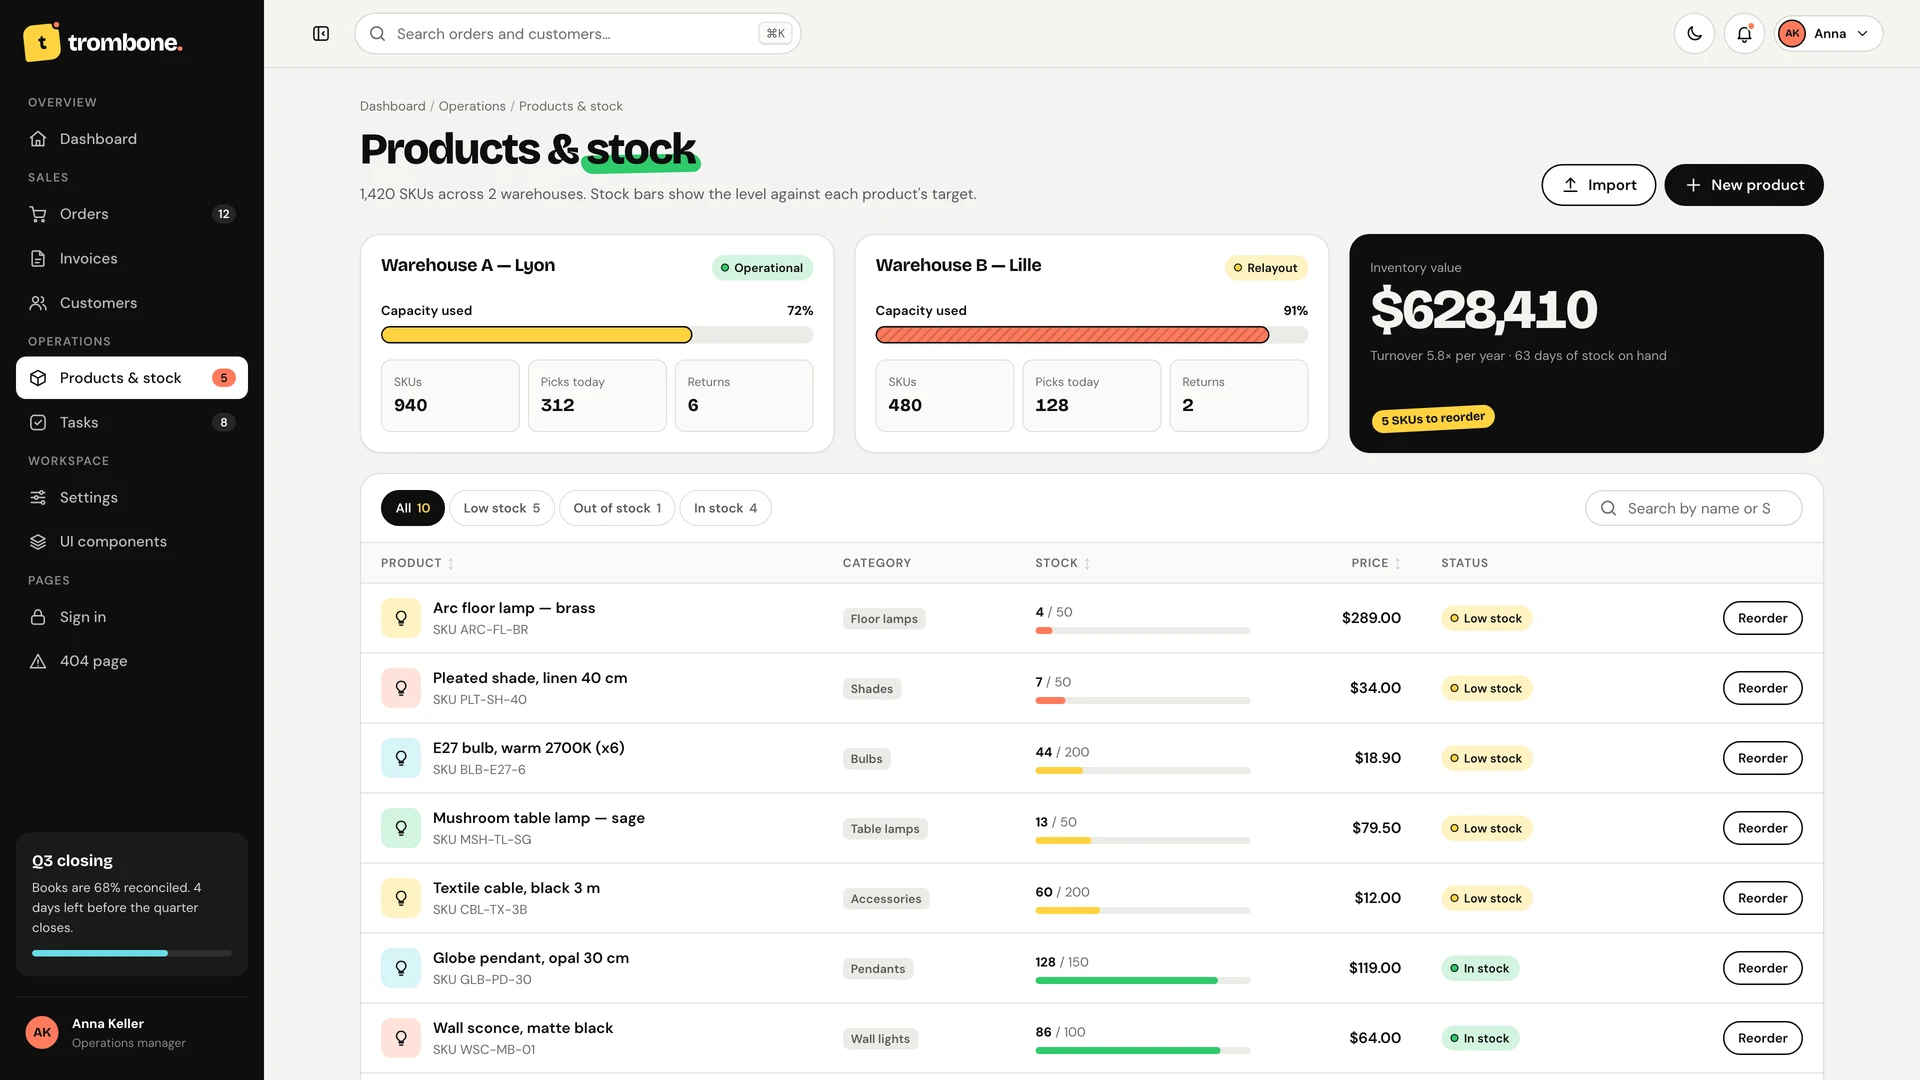
Task: Click Anna Keller profile avatar in sidebar
Action: (x=42, y=1032)
